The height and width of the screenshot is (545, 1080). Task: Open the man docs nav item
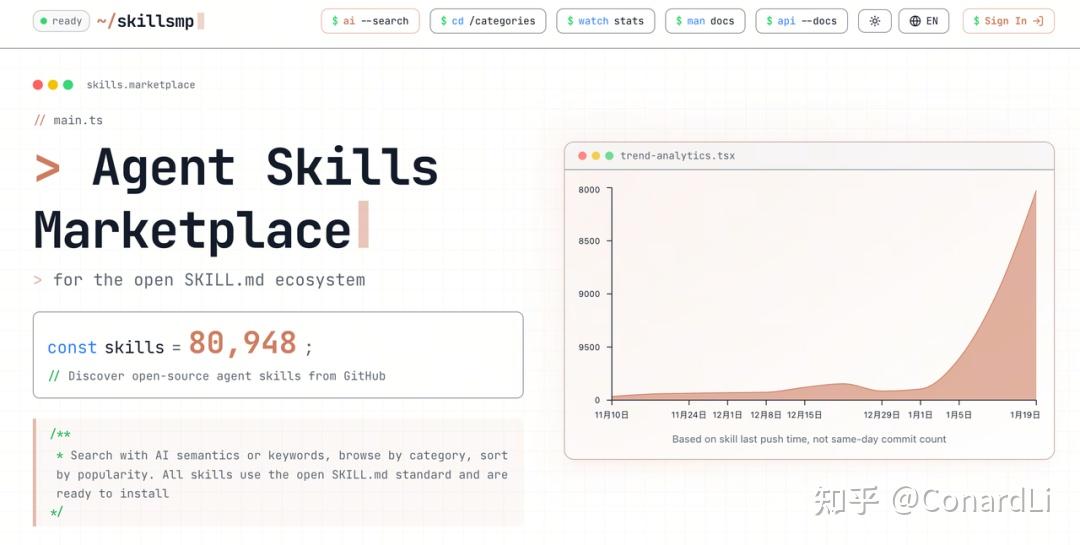point(705,21)
